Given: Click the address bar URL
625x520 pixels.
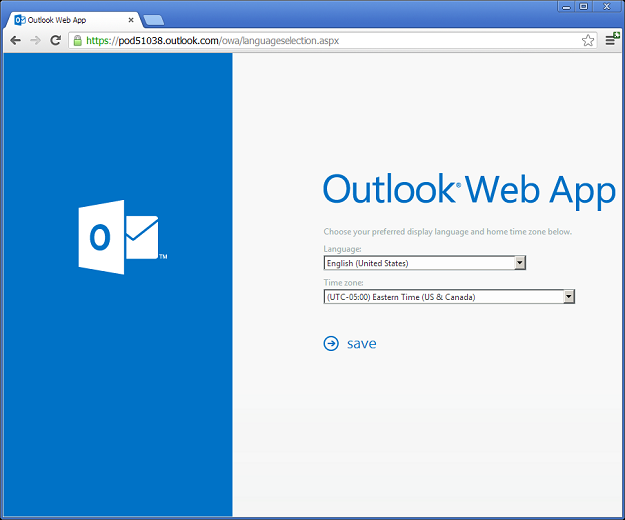Looking at the screenshot, I should 212,41.
